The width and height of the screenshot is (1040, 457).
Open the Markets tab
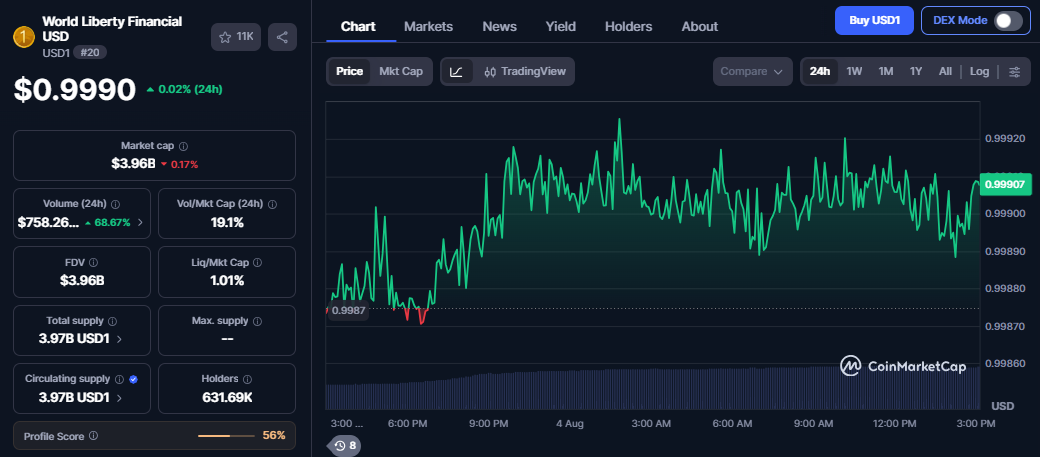click(x=428, y=27)
